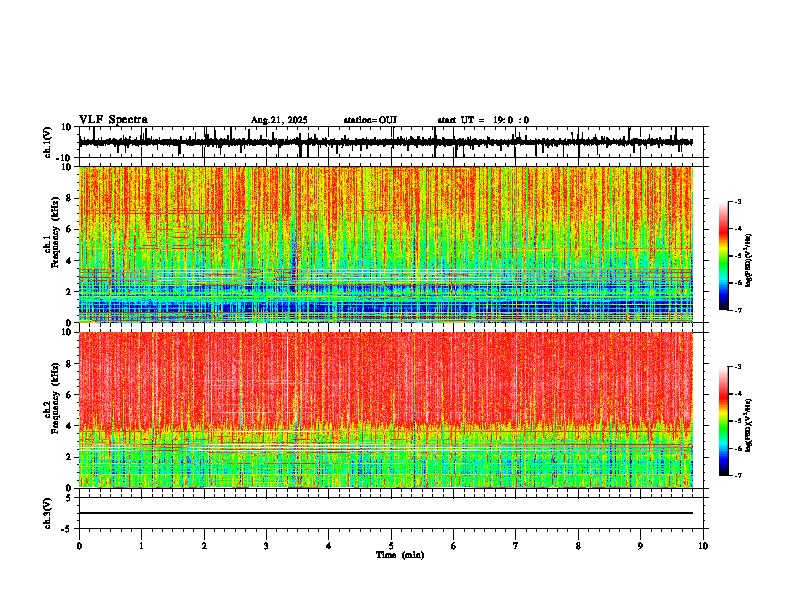Click the "4" kHz tick on ch.1 frequency axis
792x612 pixels.
point(69,261)
